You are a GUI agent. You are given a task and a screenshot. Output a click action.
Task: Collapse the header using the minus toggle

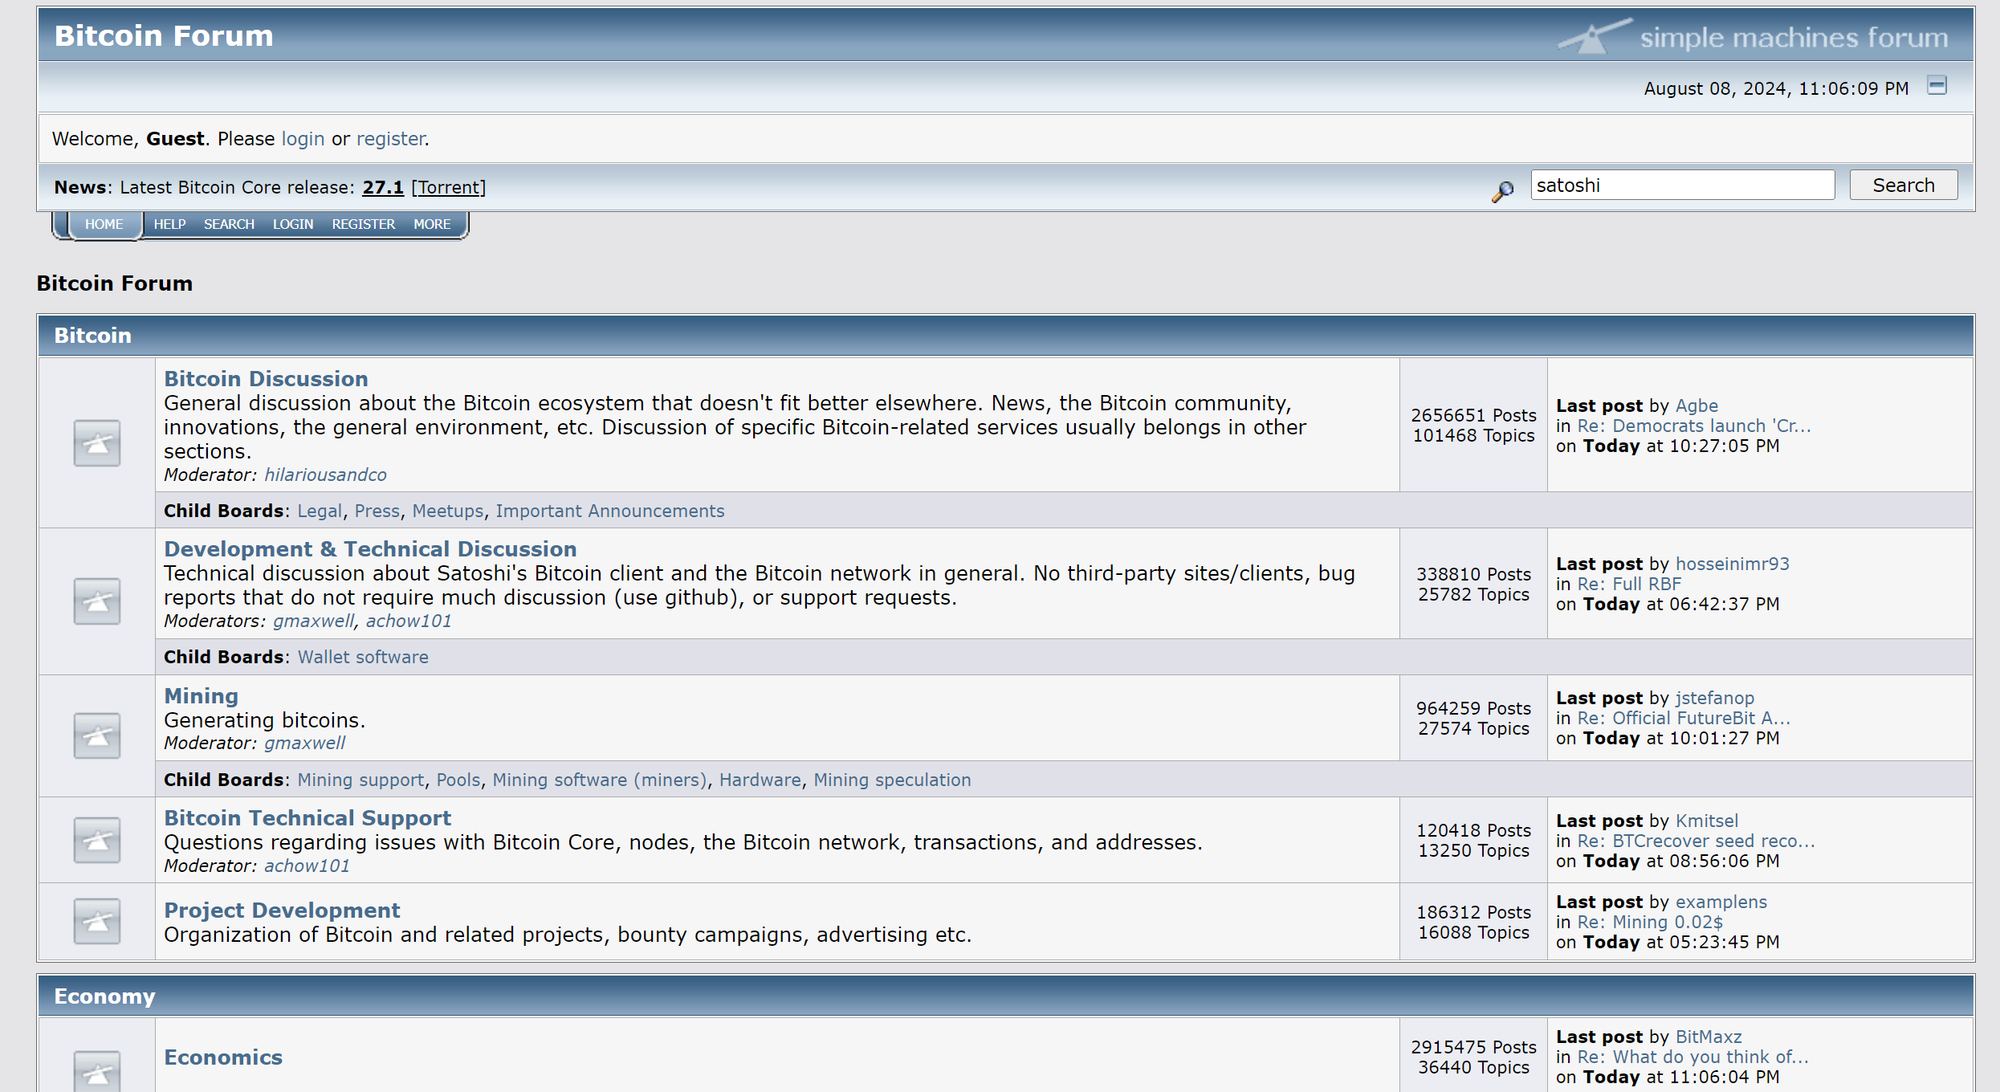(1937, 86)
